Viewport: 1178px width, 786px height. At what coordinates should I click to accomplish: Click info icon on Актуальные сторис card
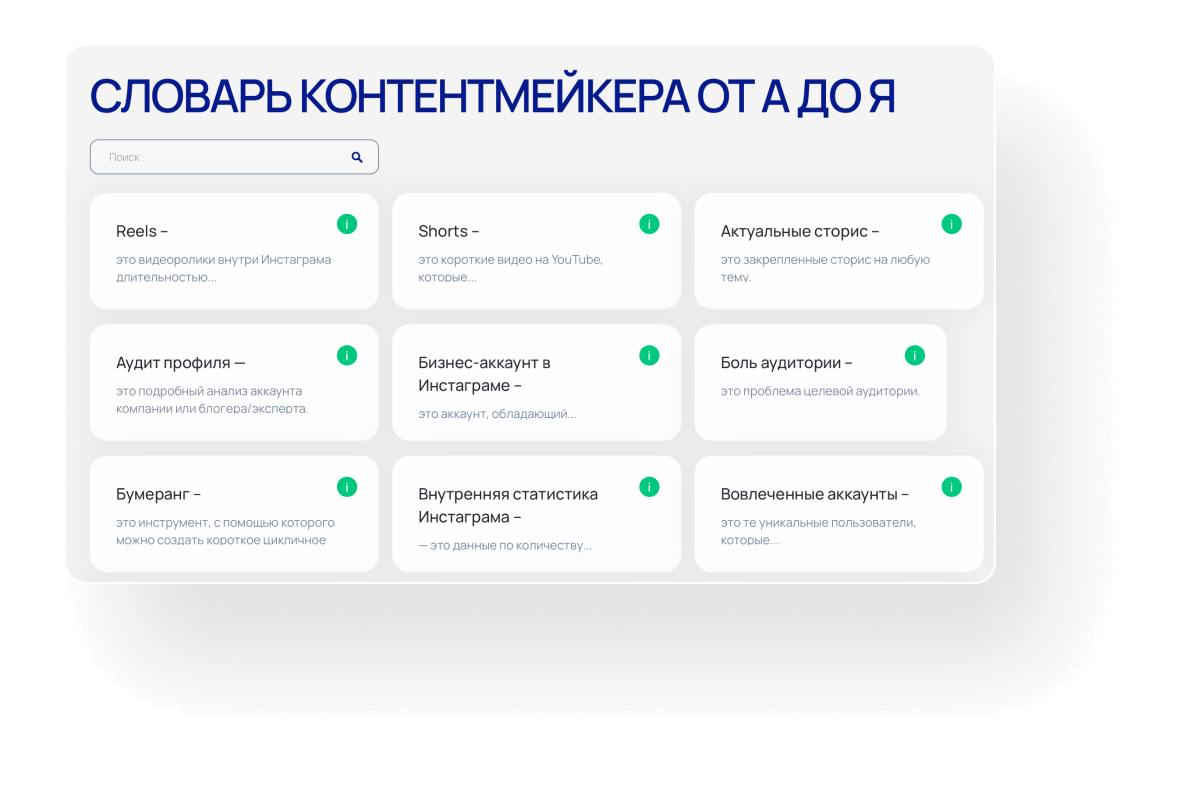tap(951, 224)
